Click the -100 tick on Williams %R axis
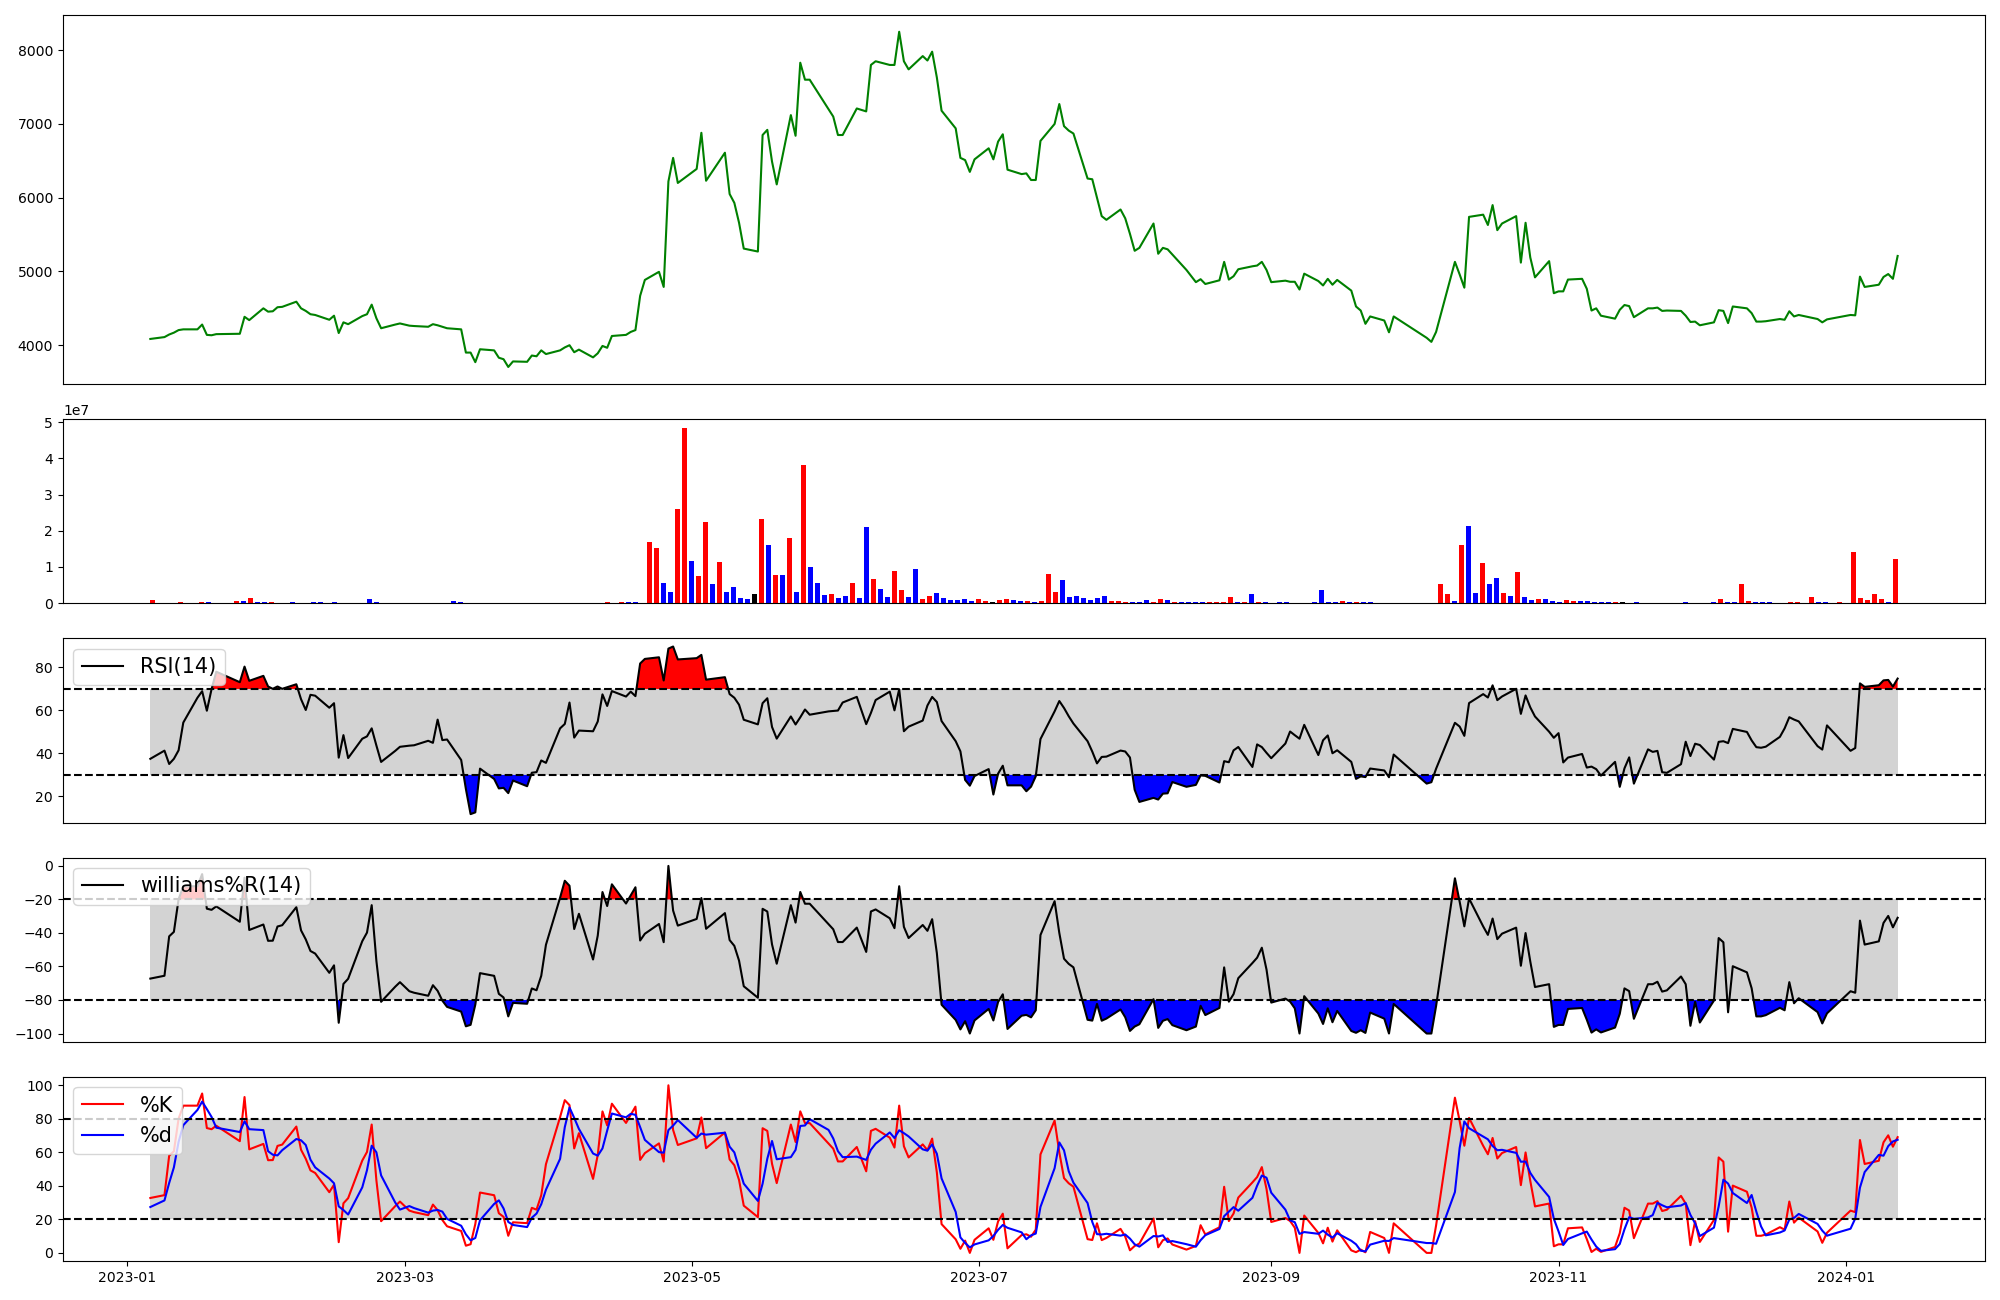This screenshot has width=2000, height=1300. pyautogui.click(x=36, y=1034)
